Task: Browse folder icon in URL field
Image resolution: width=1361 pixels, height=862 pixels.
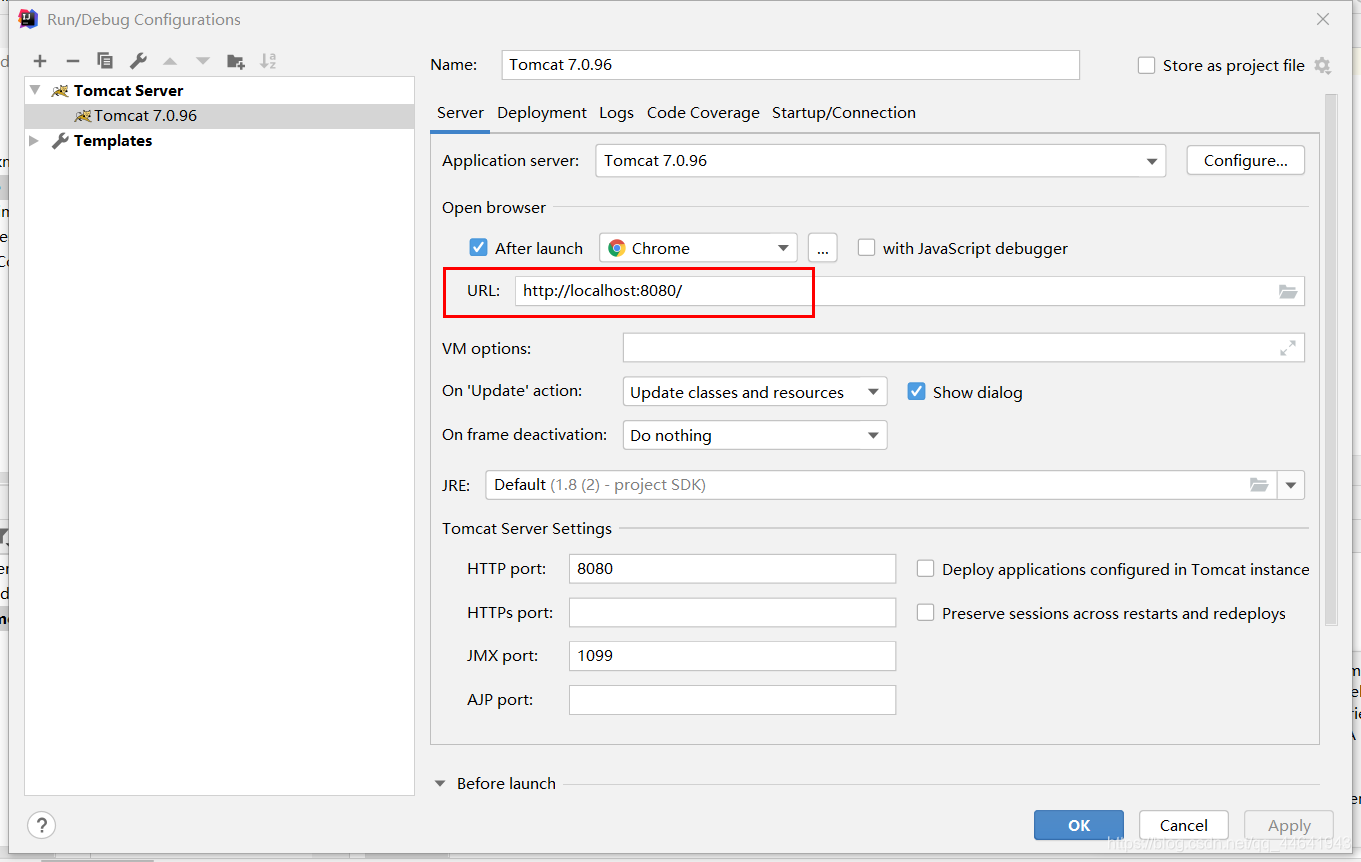Action: point(1288,291)
